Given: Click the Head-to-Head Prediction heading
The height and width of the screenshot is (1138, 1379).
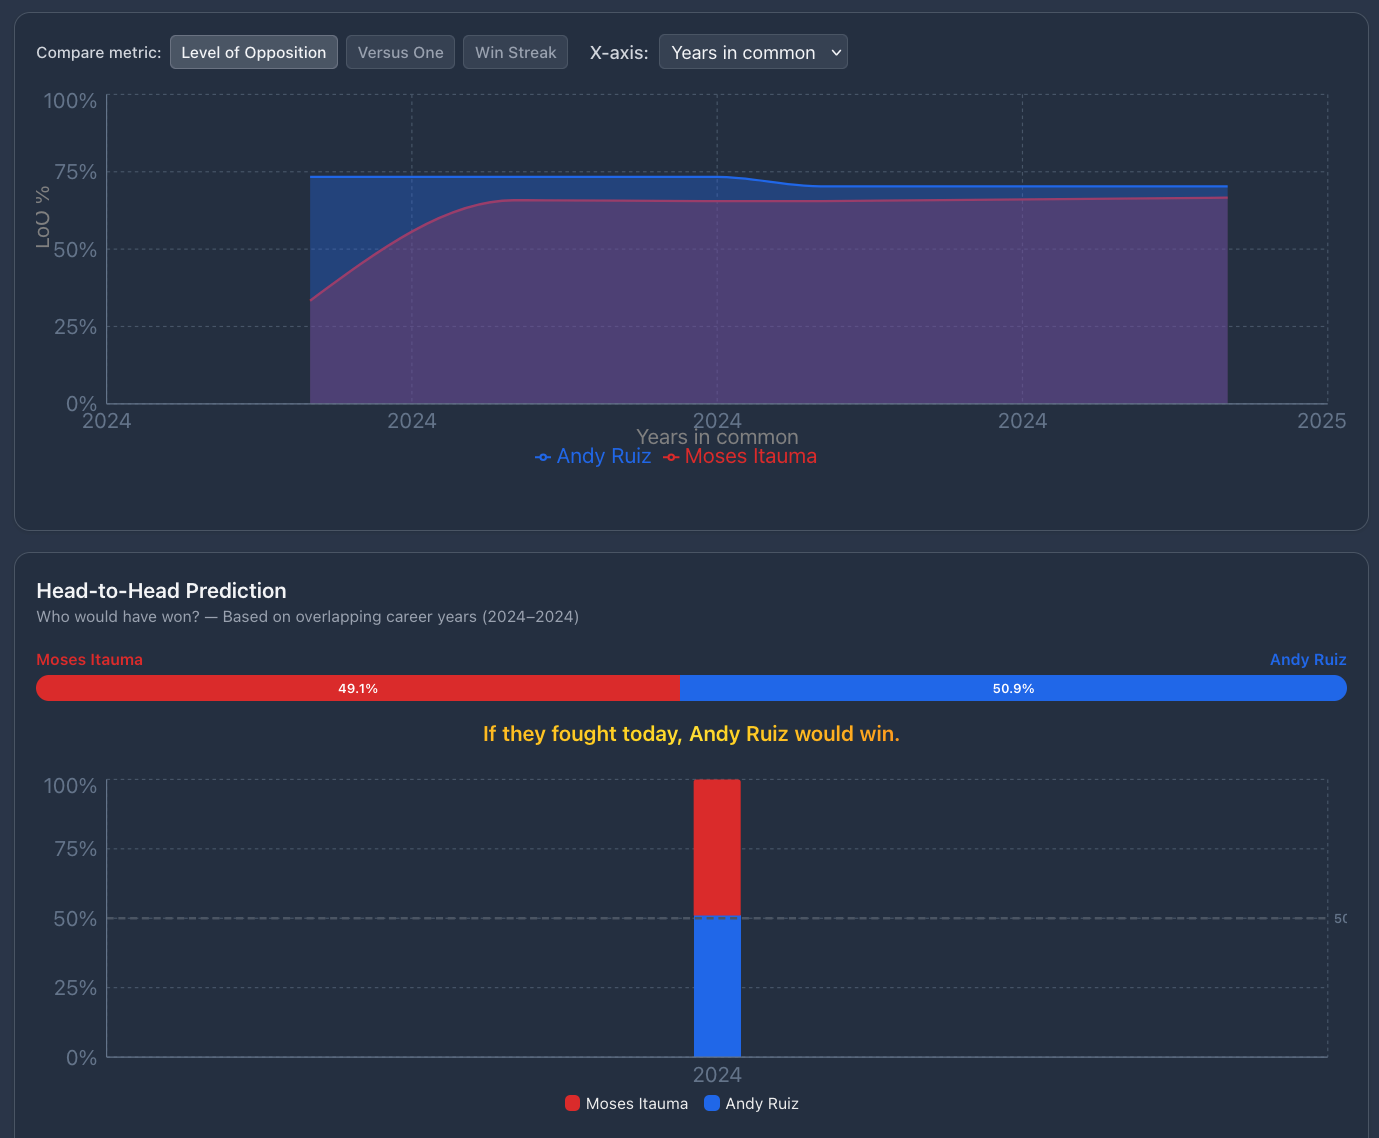Looking at the screenshot, I should [161, 591].
